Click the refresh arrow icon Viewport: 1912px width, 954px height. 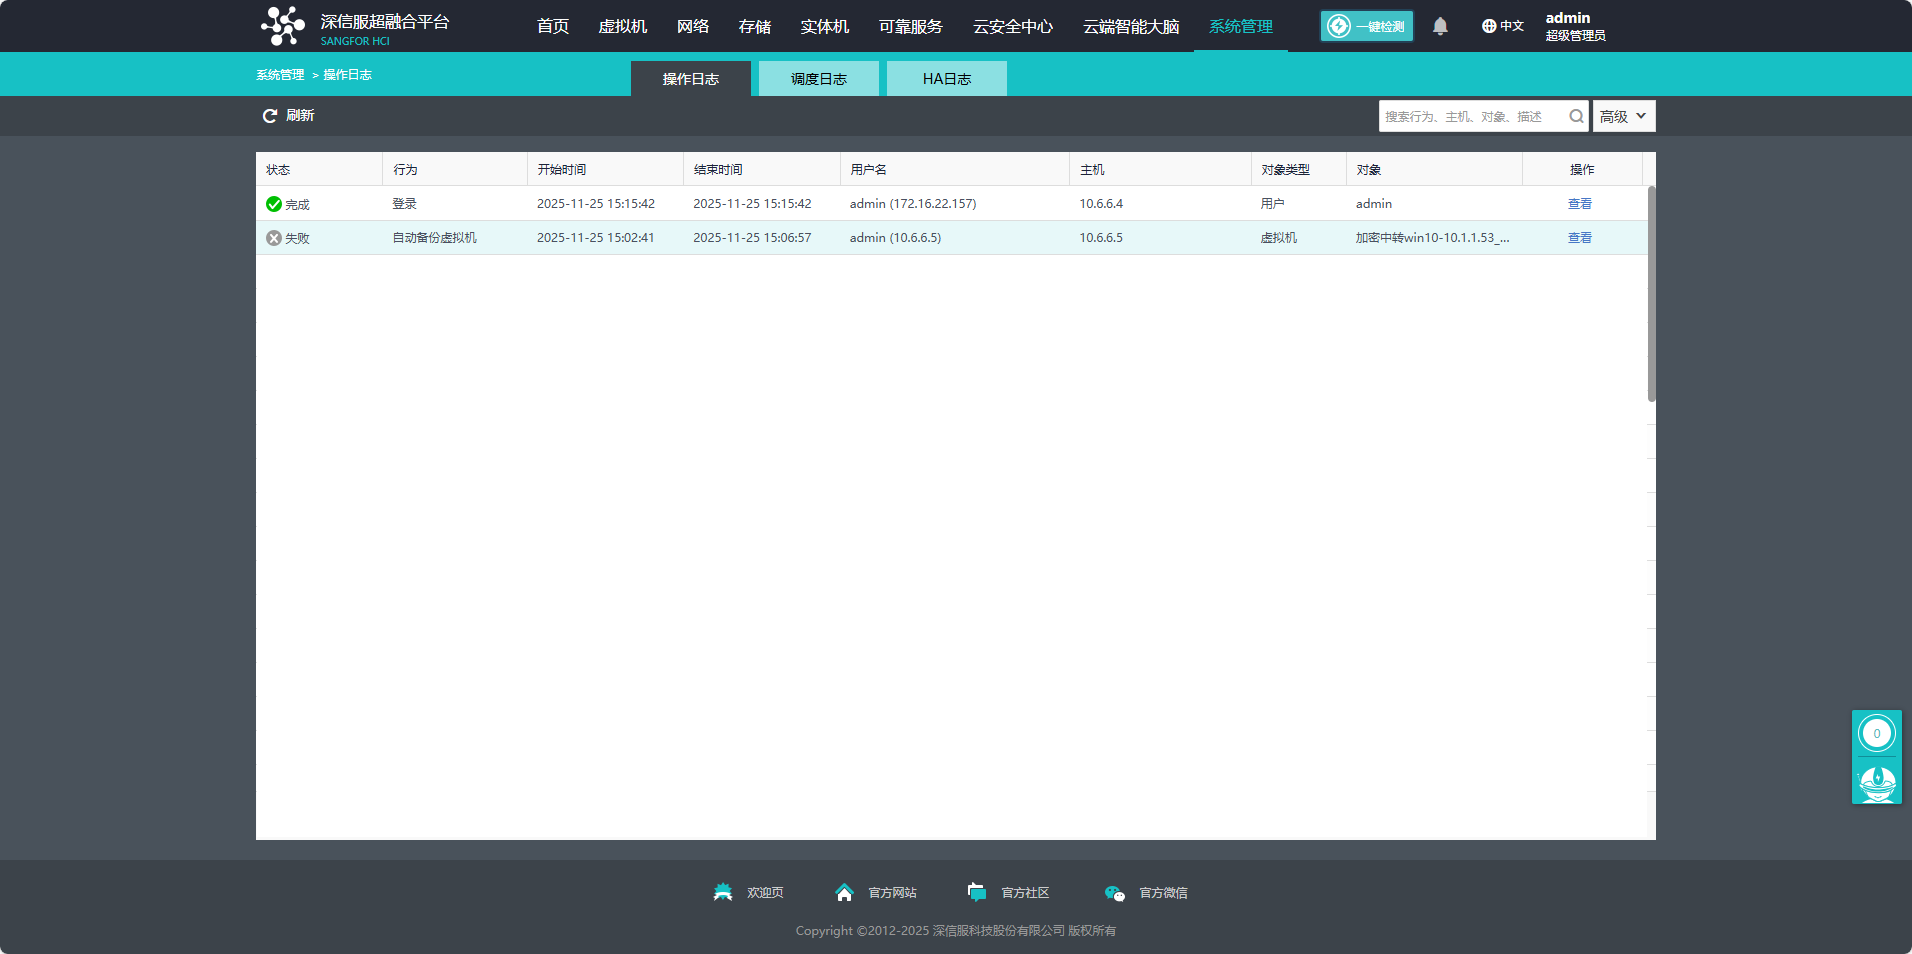point(270,116)
